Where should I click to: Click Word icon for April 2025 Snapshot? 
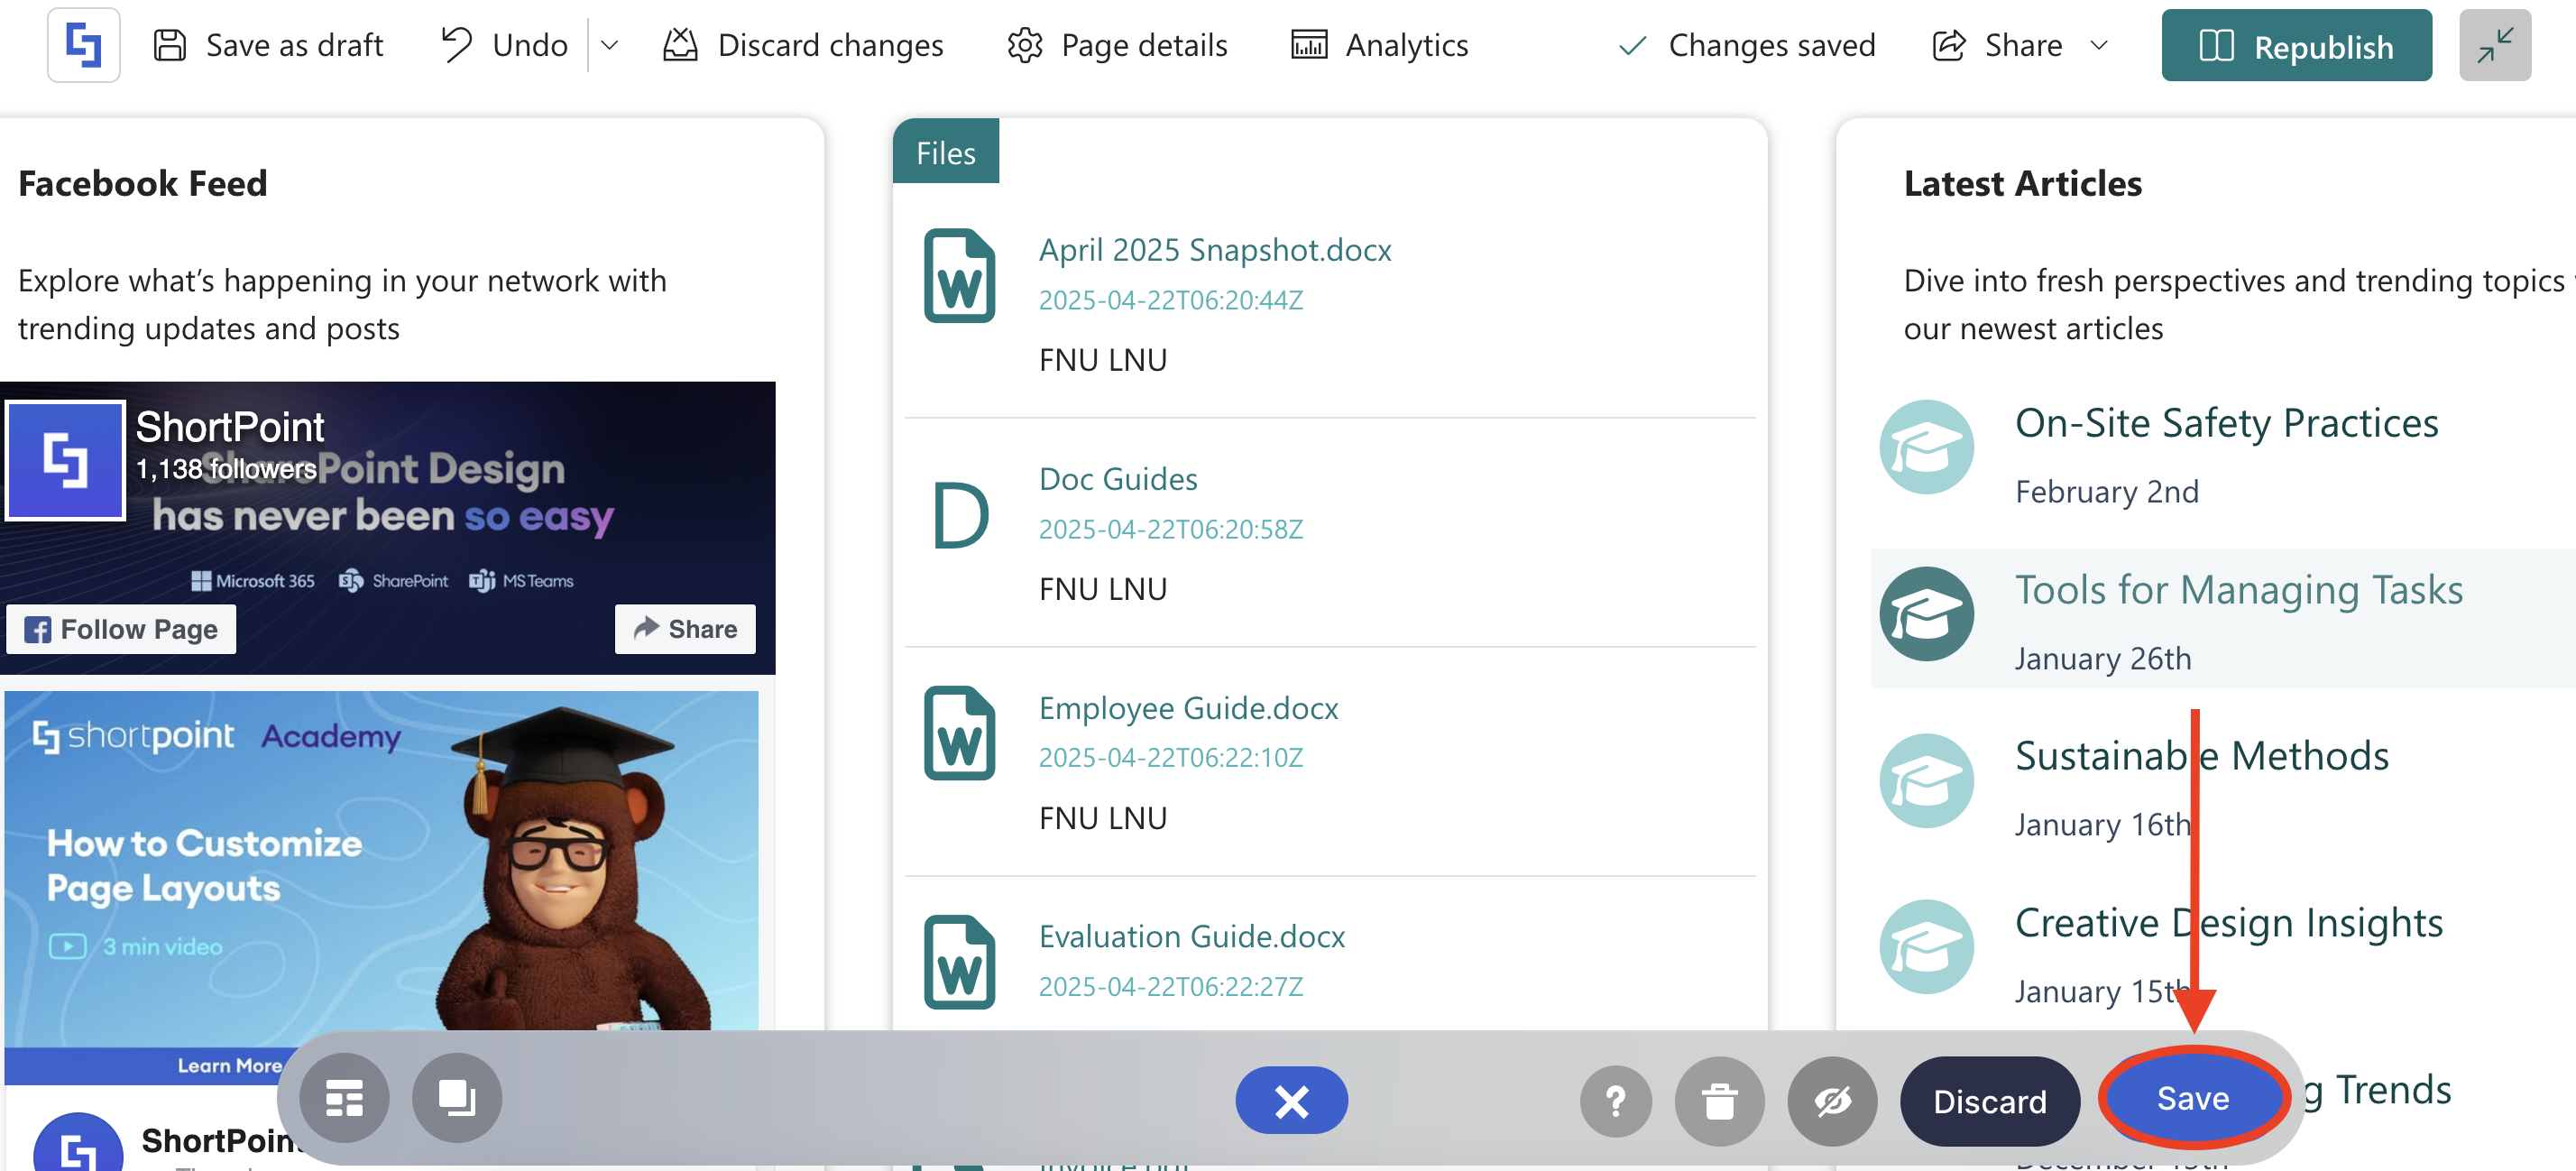[x=959, y=276]
